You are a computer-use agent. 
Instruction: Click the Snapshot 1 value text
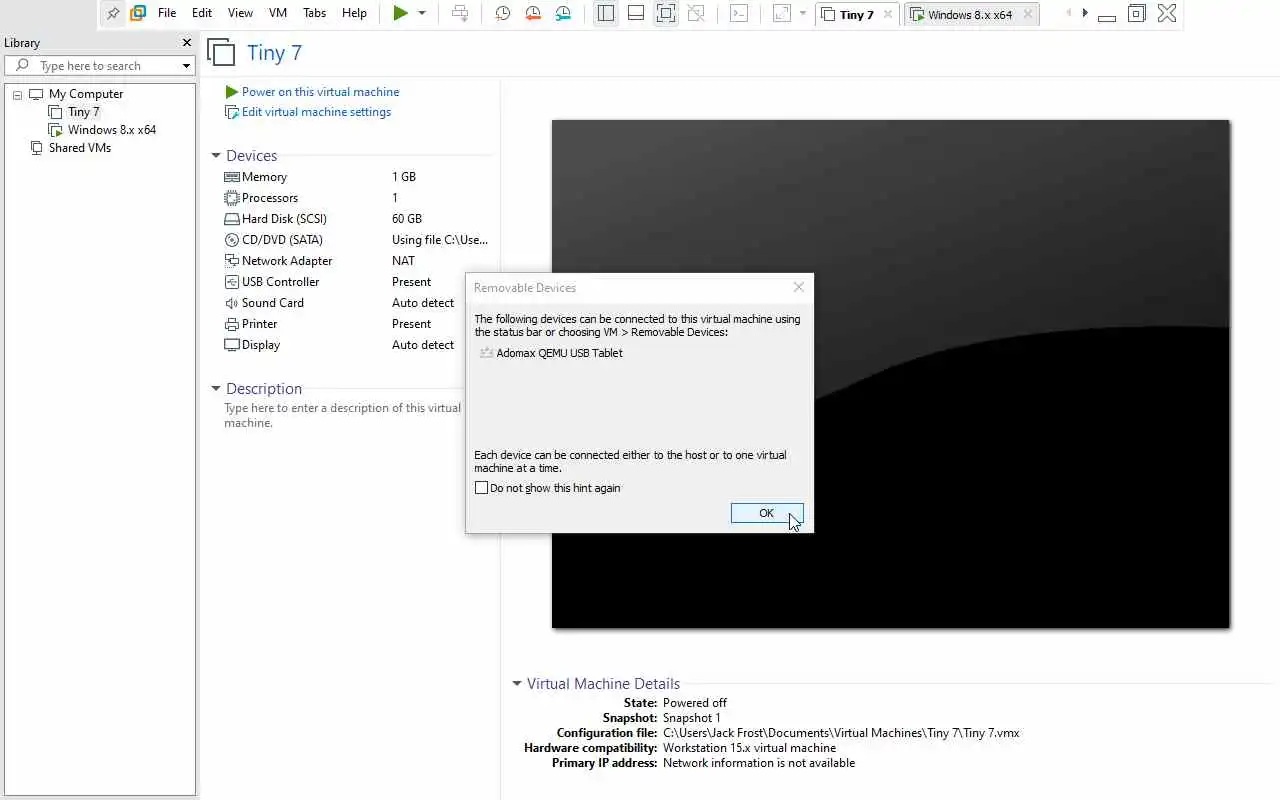point(692,718)
